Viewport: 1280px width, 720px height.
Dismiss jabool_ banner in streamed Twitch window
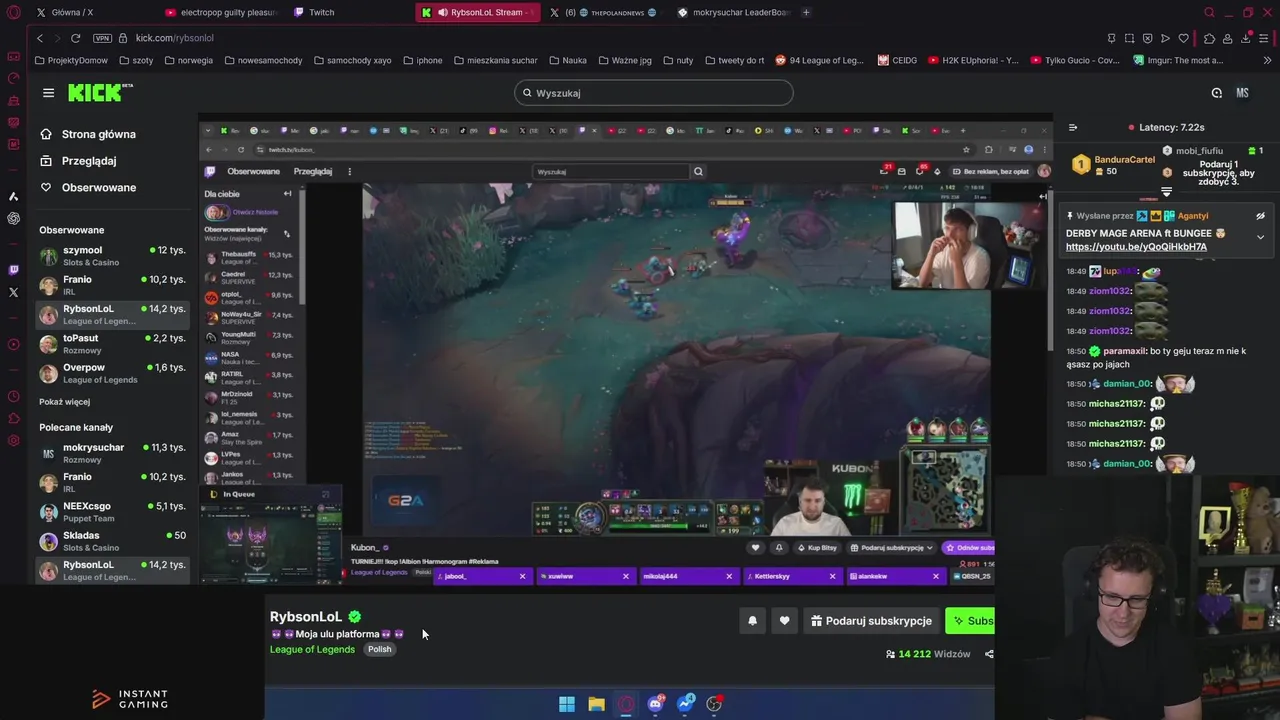point(522,576)
